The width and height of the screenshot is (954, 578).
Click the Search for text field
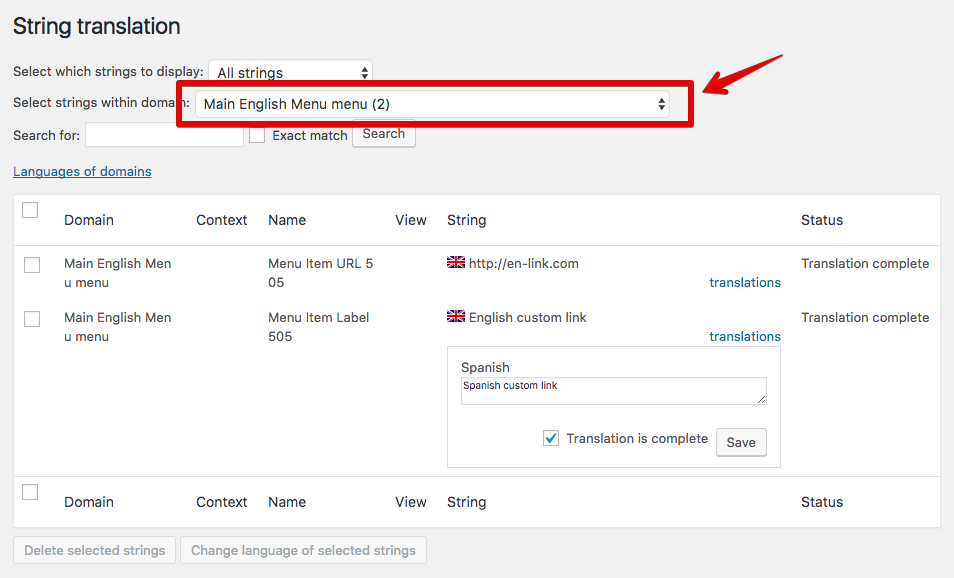tap(164, 135)
